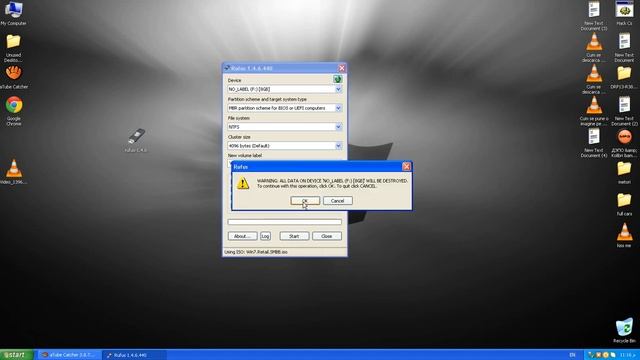Select the aTube Catcher desktop icon

(13, 78)
